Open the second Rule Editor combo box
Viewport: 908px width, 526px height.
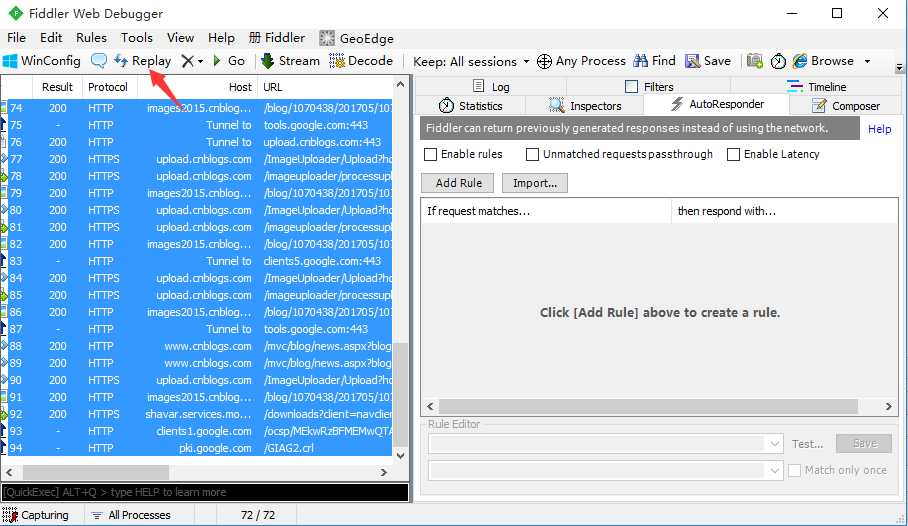[x=606, y=470]
